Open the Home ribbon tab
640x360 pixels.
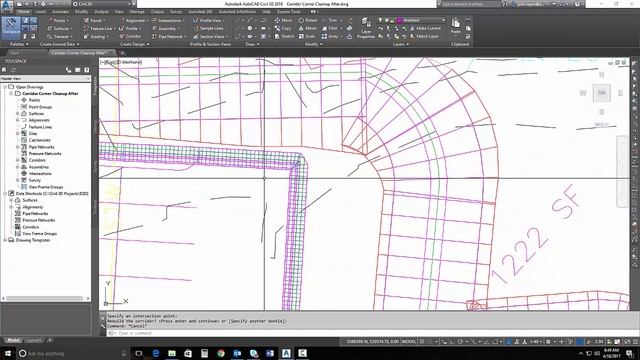pyautogui.click(x=24, y=12)
